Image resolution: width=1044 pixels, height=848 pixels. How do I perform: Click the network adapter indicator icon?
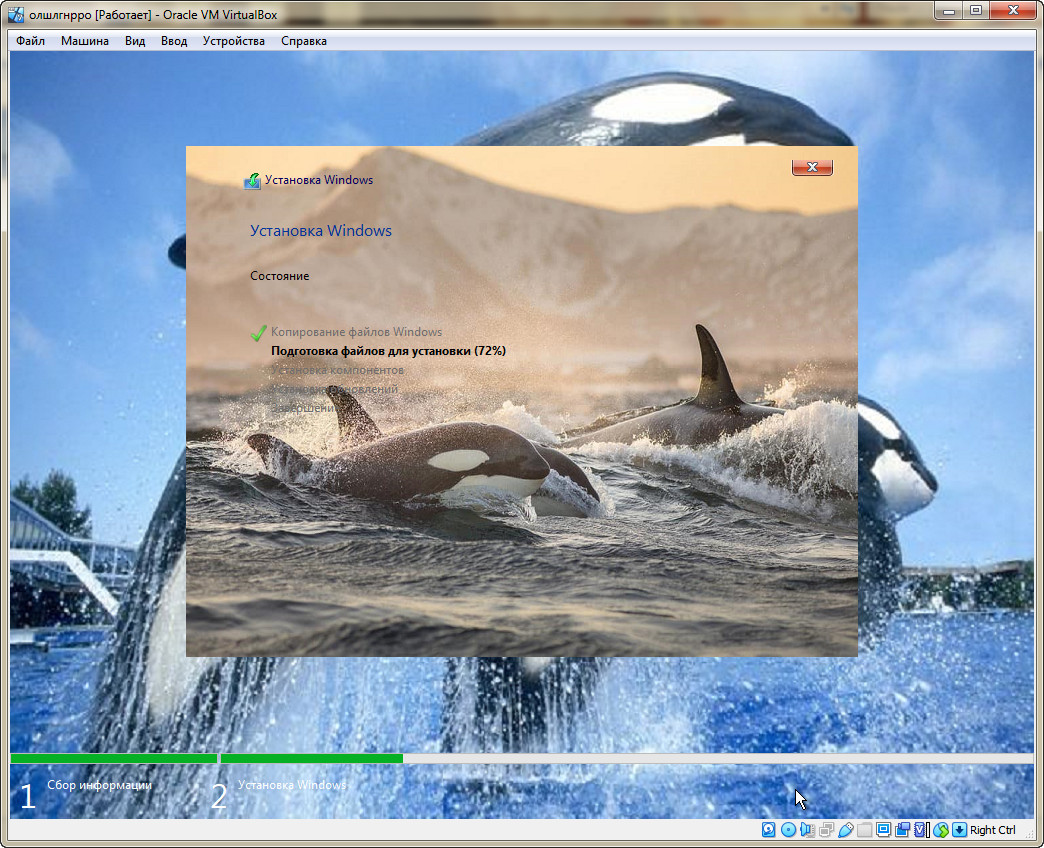(827, 830)
